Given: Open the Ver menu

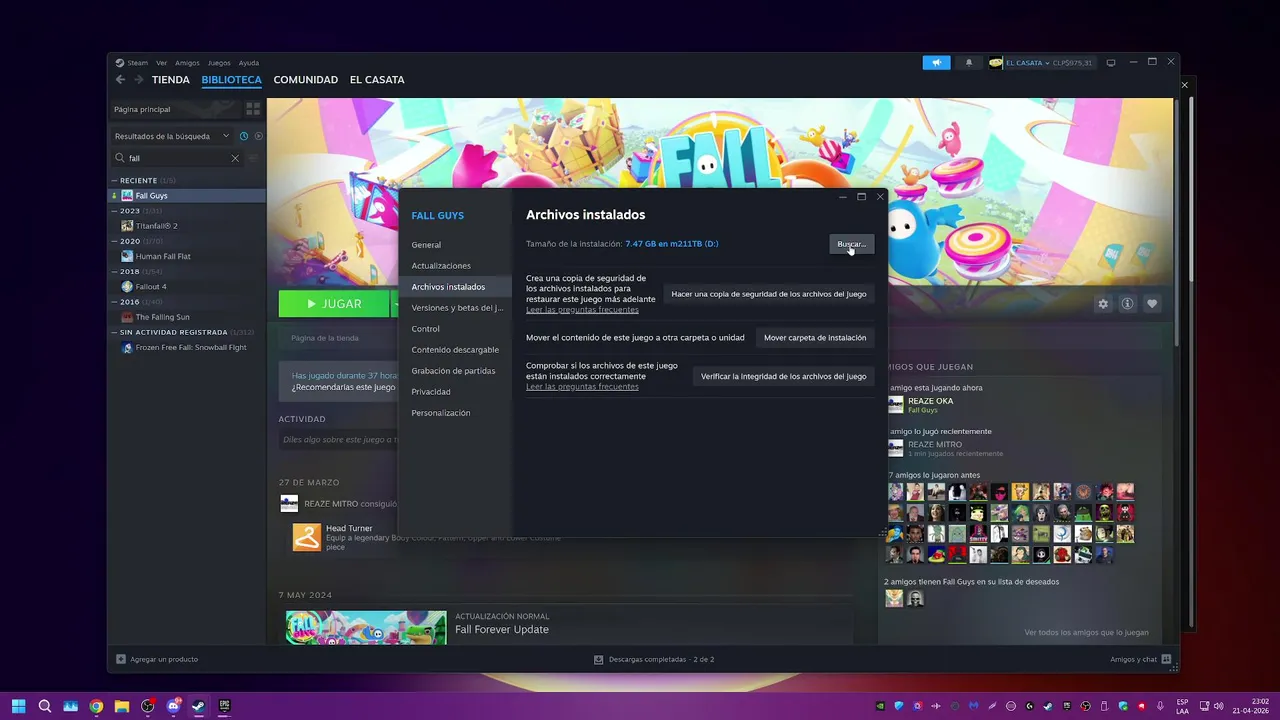Looking at the screenshot, I should (161, 63).
